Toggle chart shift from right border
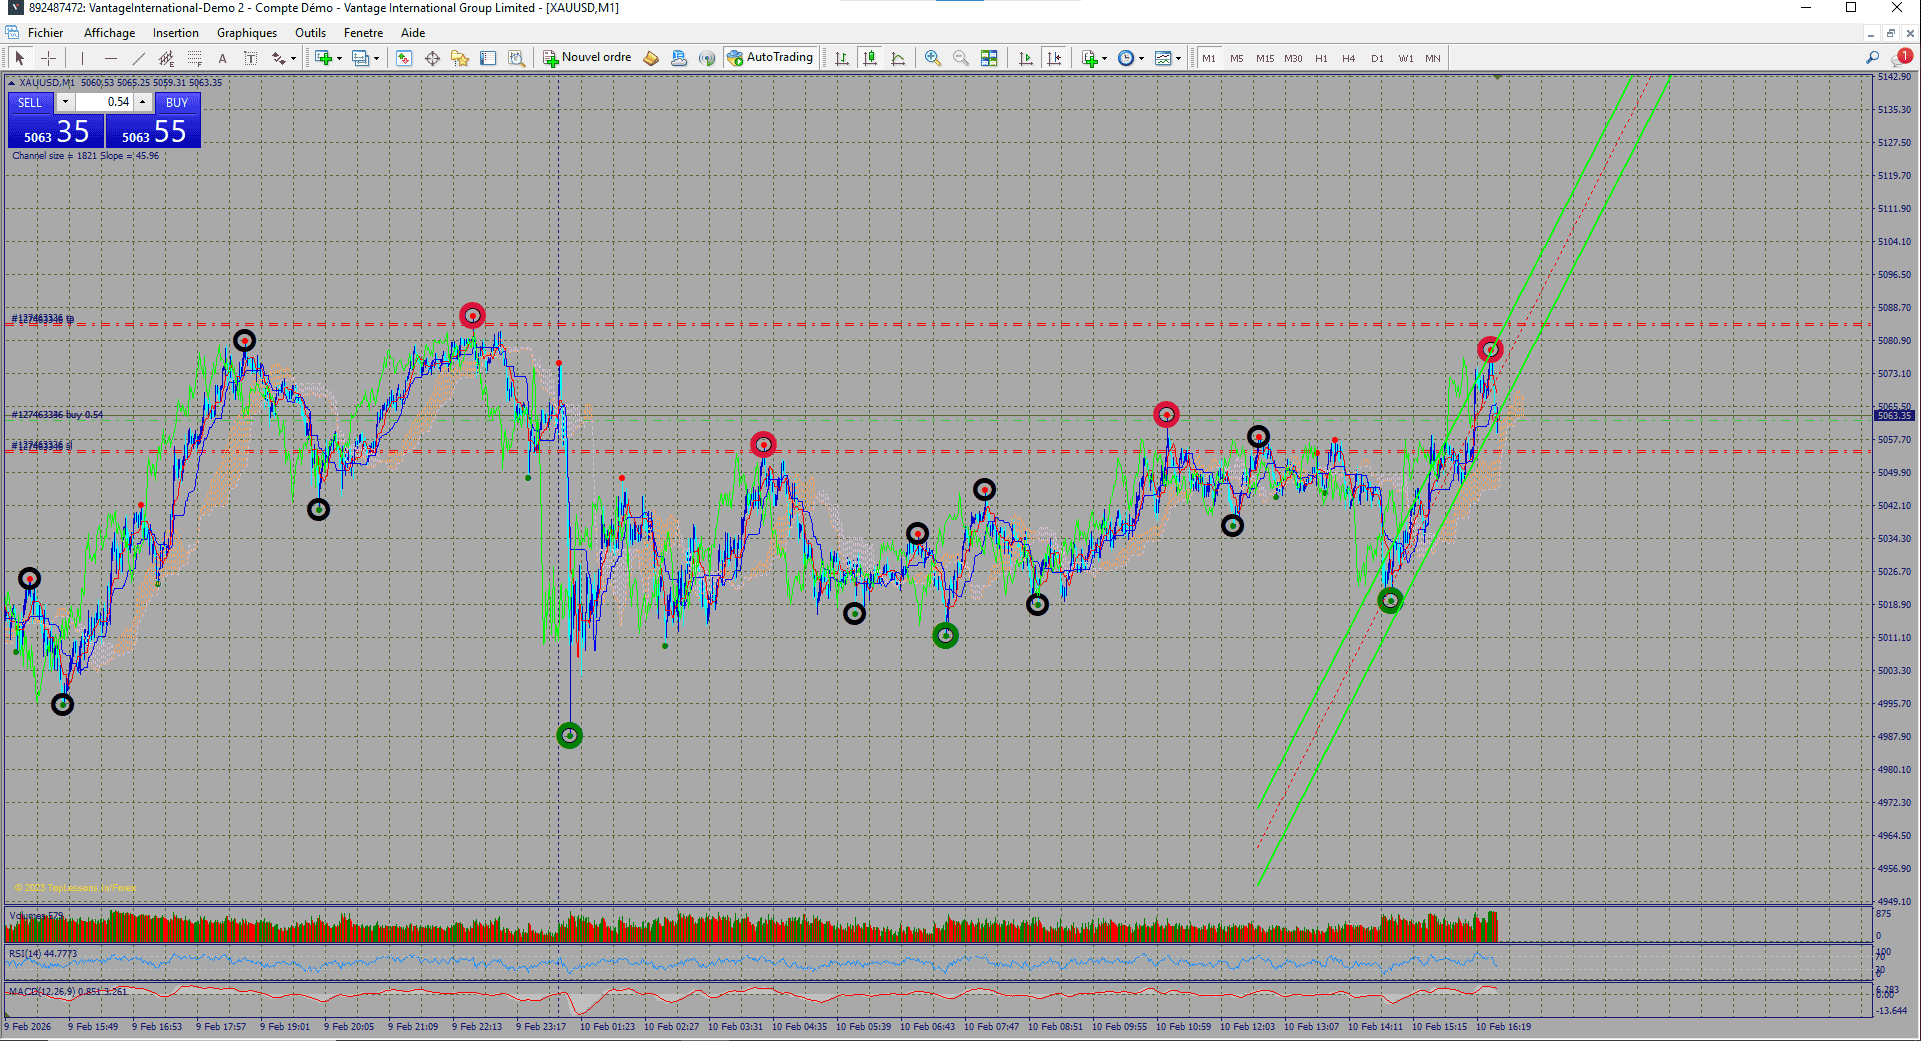This screenshot has height=1041, width=1921. 1054,58
